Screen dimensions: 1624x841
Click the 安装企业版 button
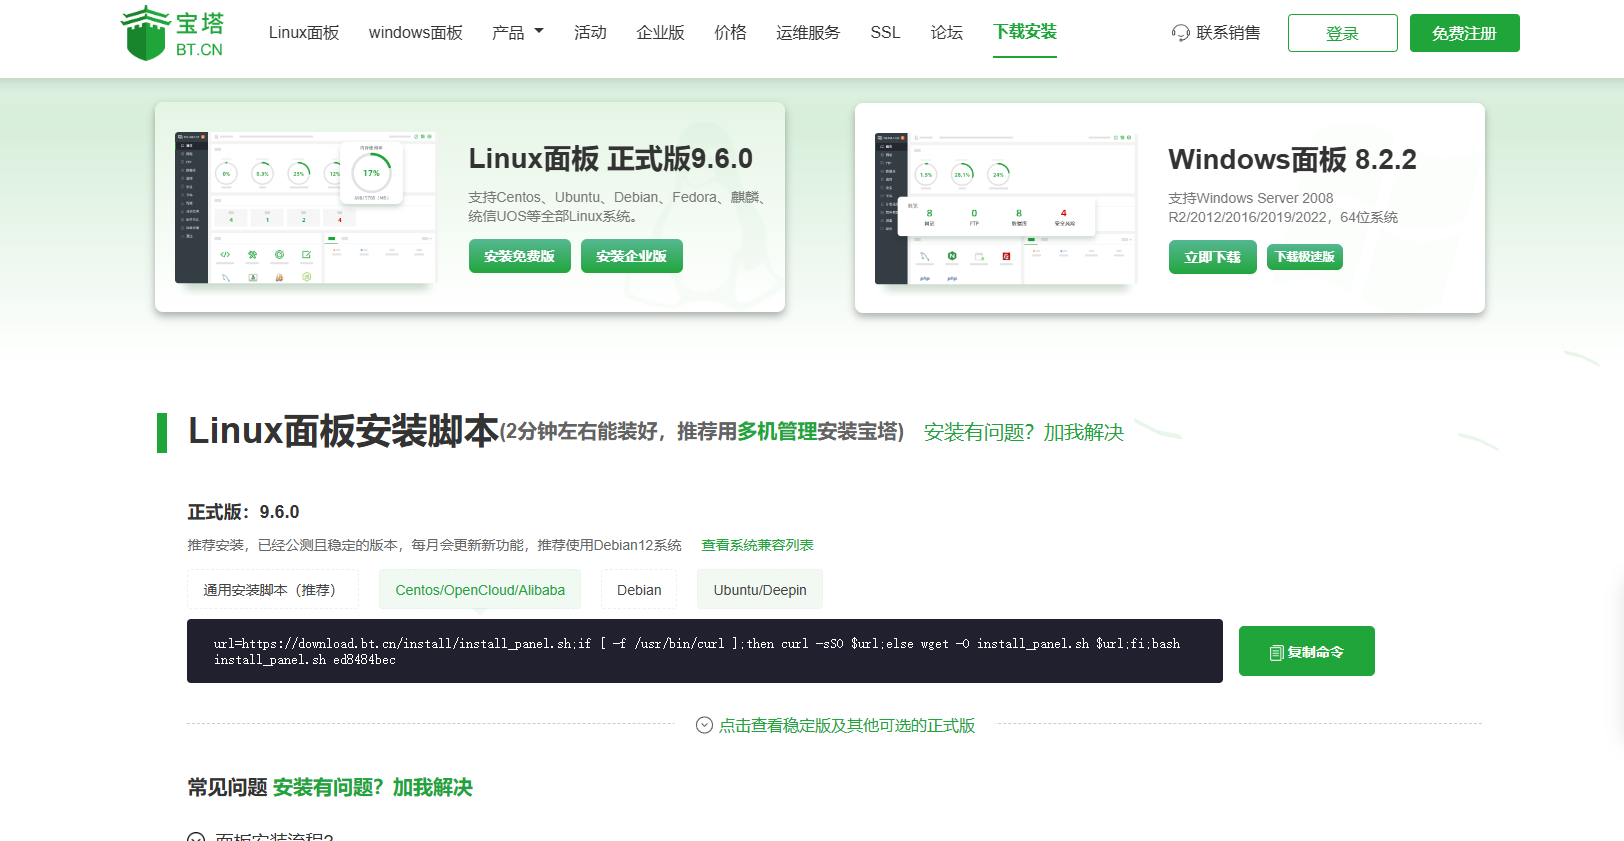(x=632, y=256)
